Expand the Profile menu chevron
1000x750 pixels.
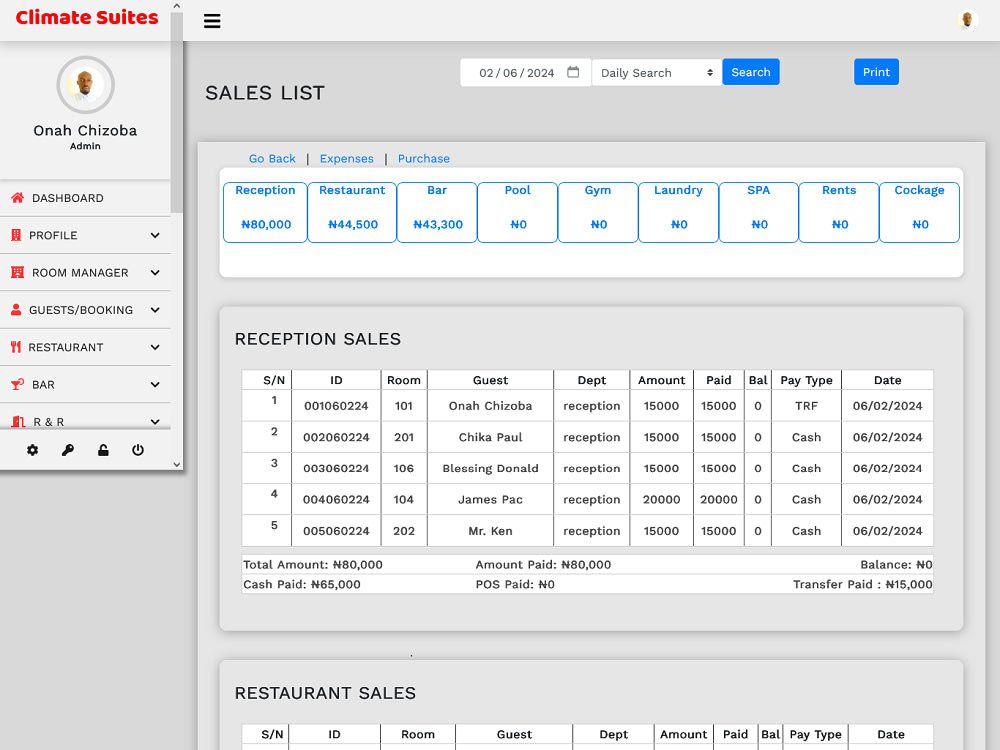tap(155, 235)
